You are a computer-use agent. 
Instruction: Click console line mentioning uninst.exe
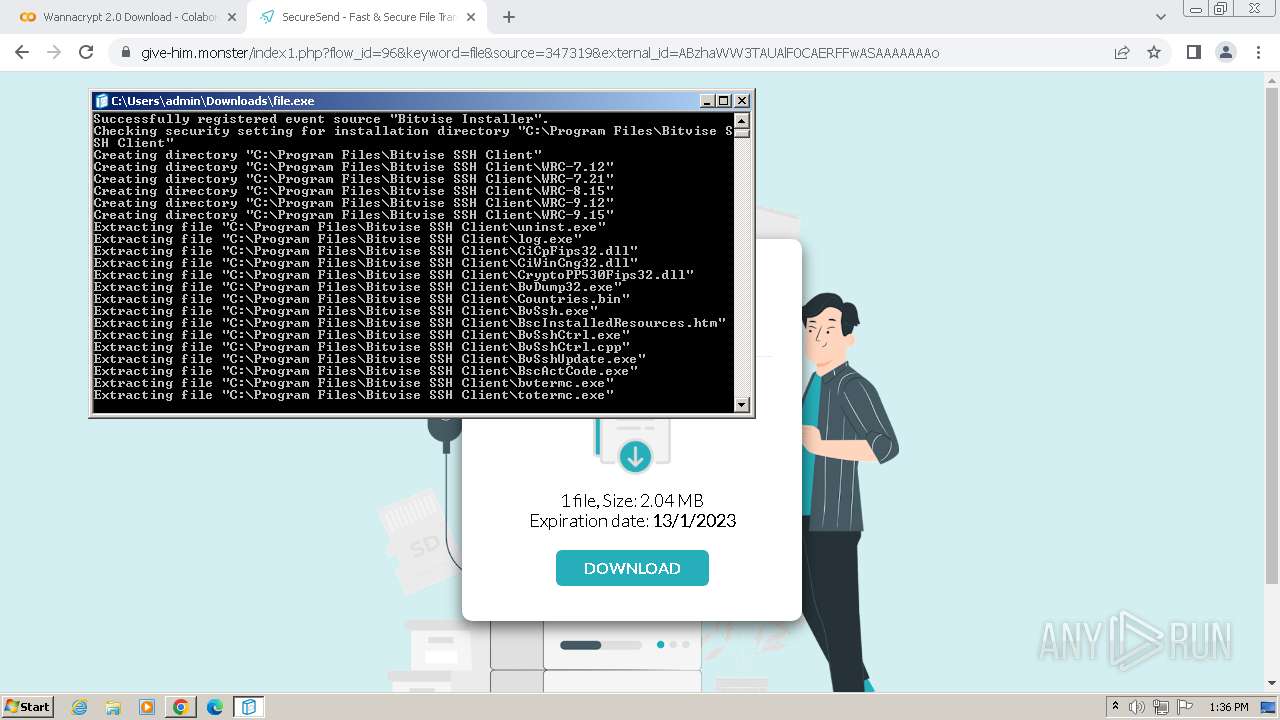350,227
